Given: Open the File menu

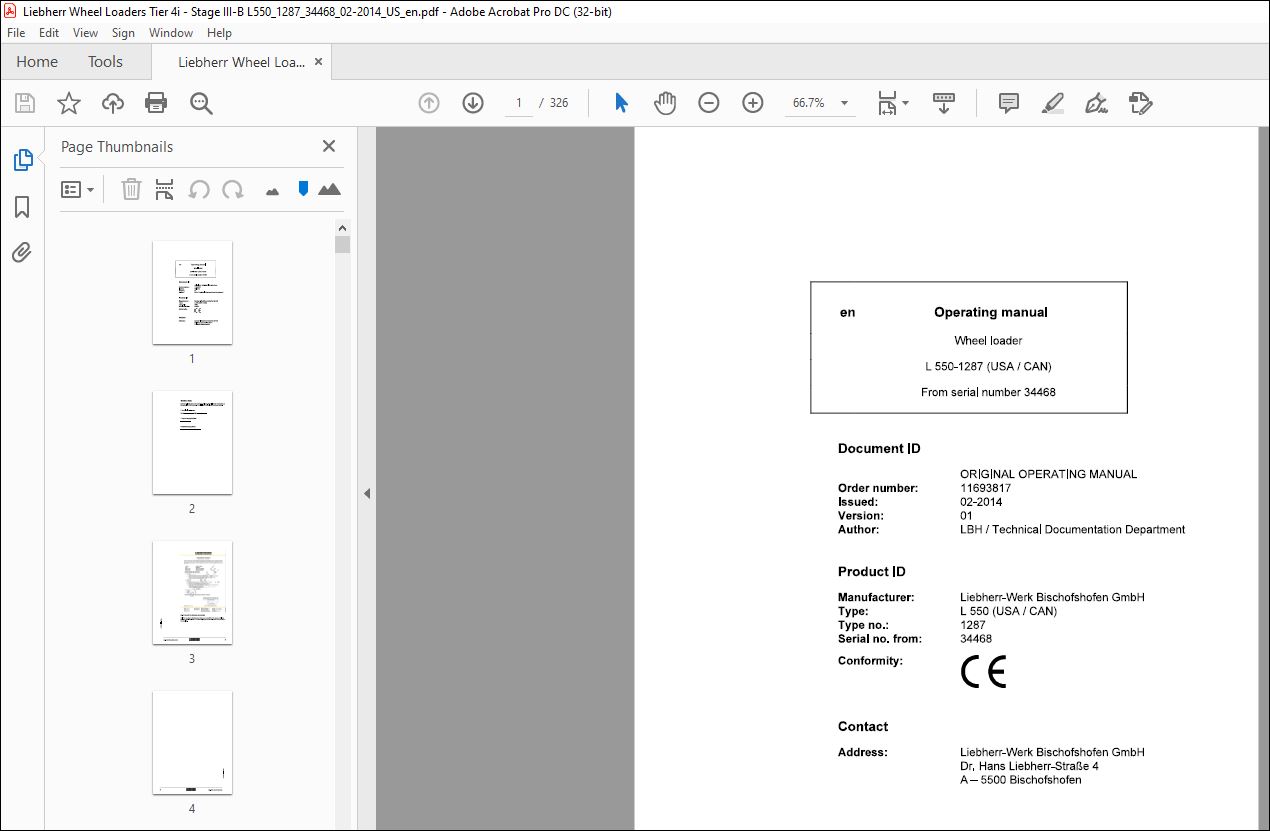Looking at the screenshot, I should (16, 33).
